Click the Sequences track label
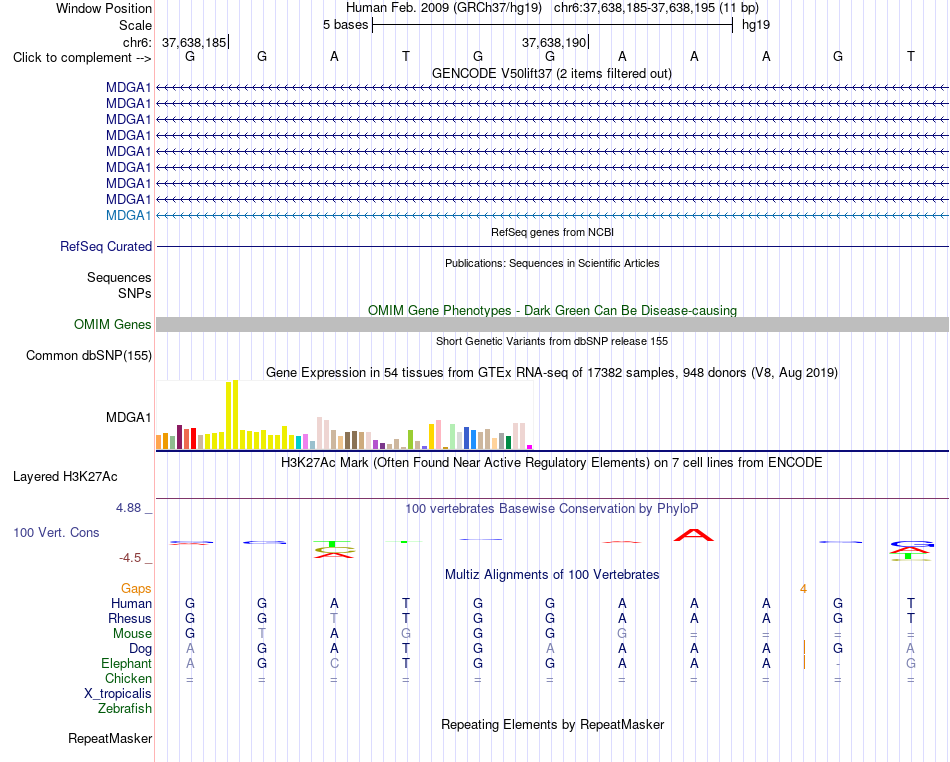Image resolution: width=950 pixels, height=762 pixels. (119, 277)
